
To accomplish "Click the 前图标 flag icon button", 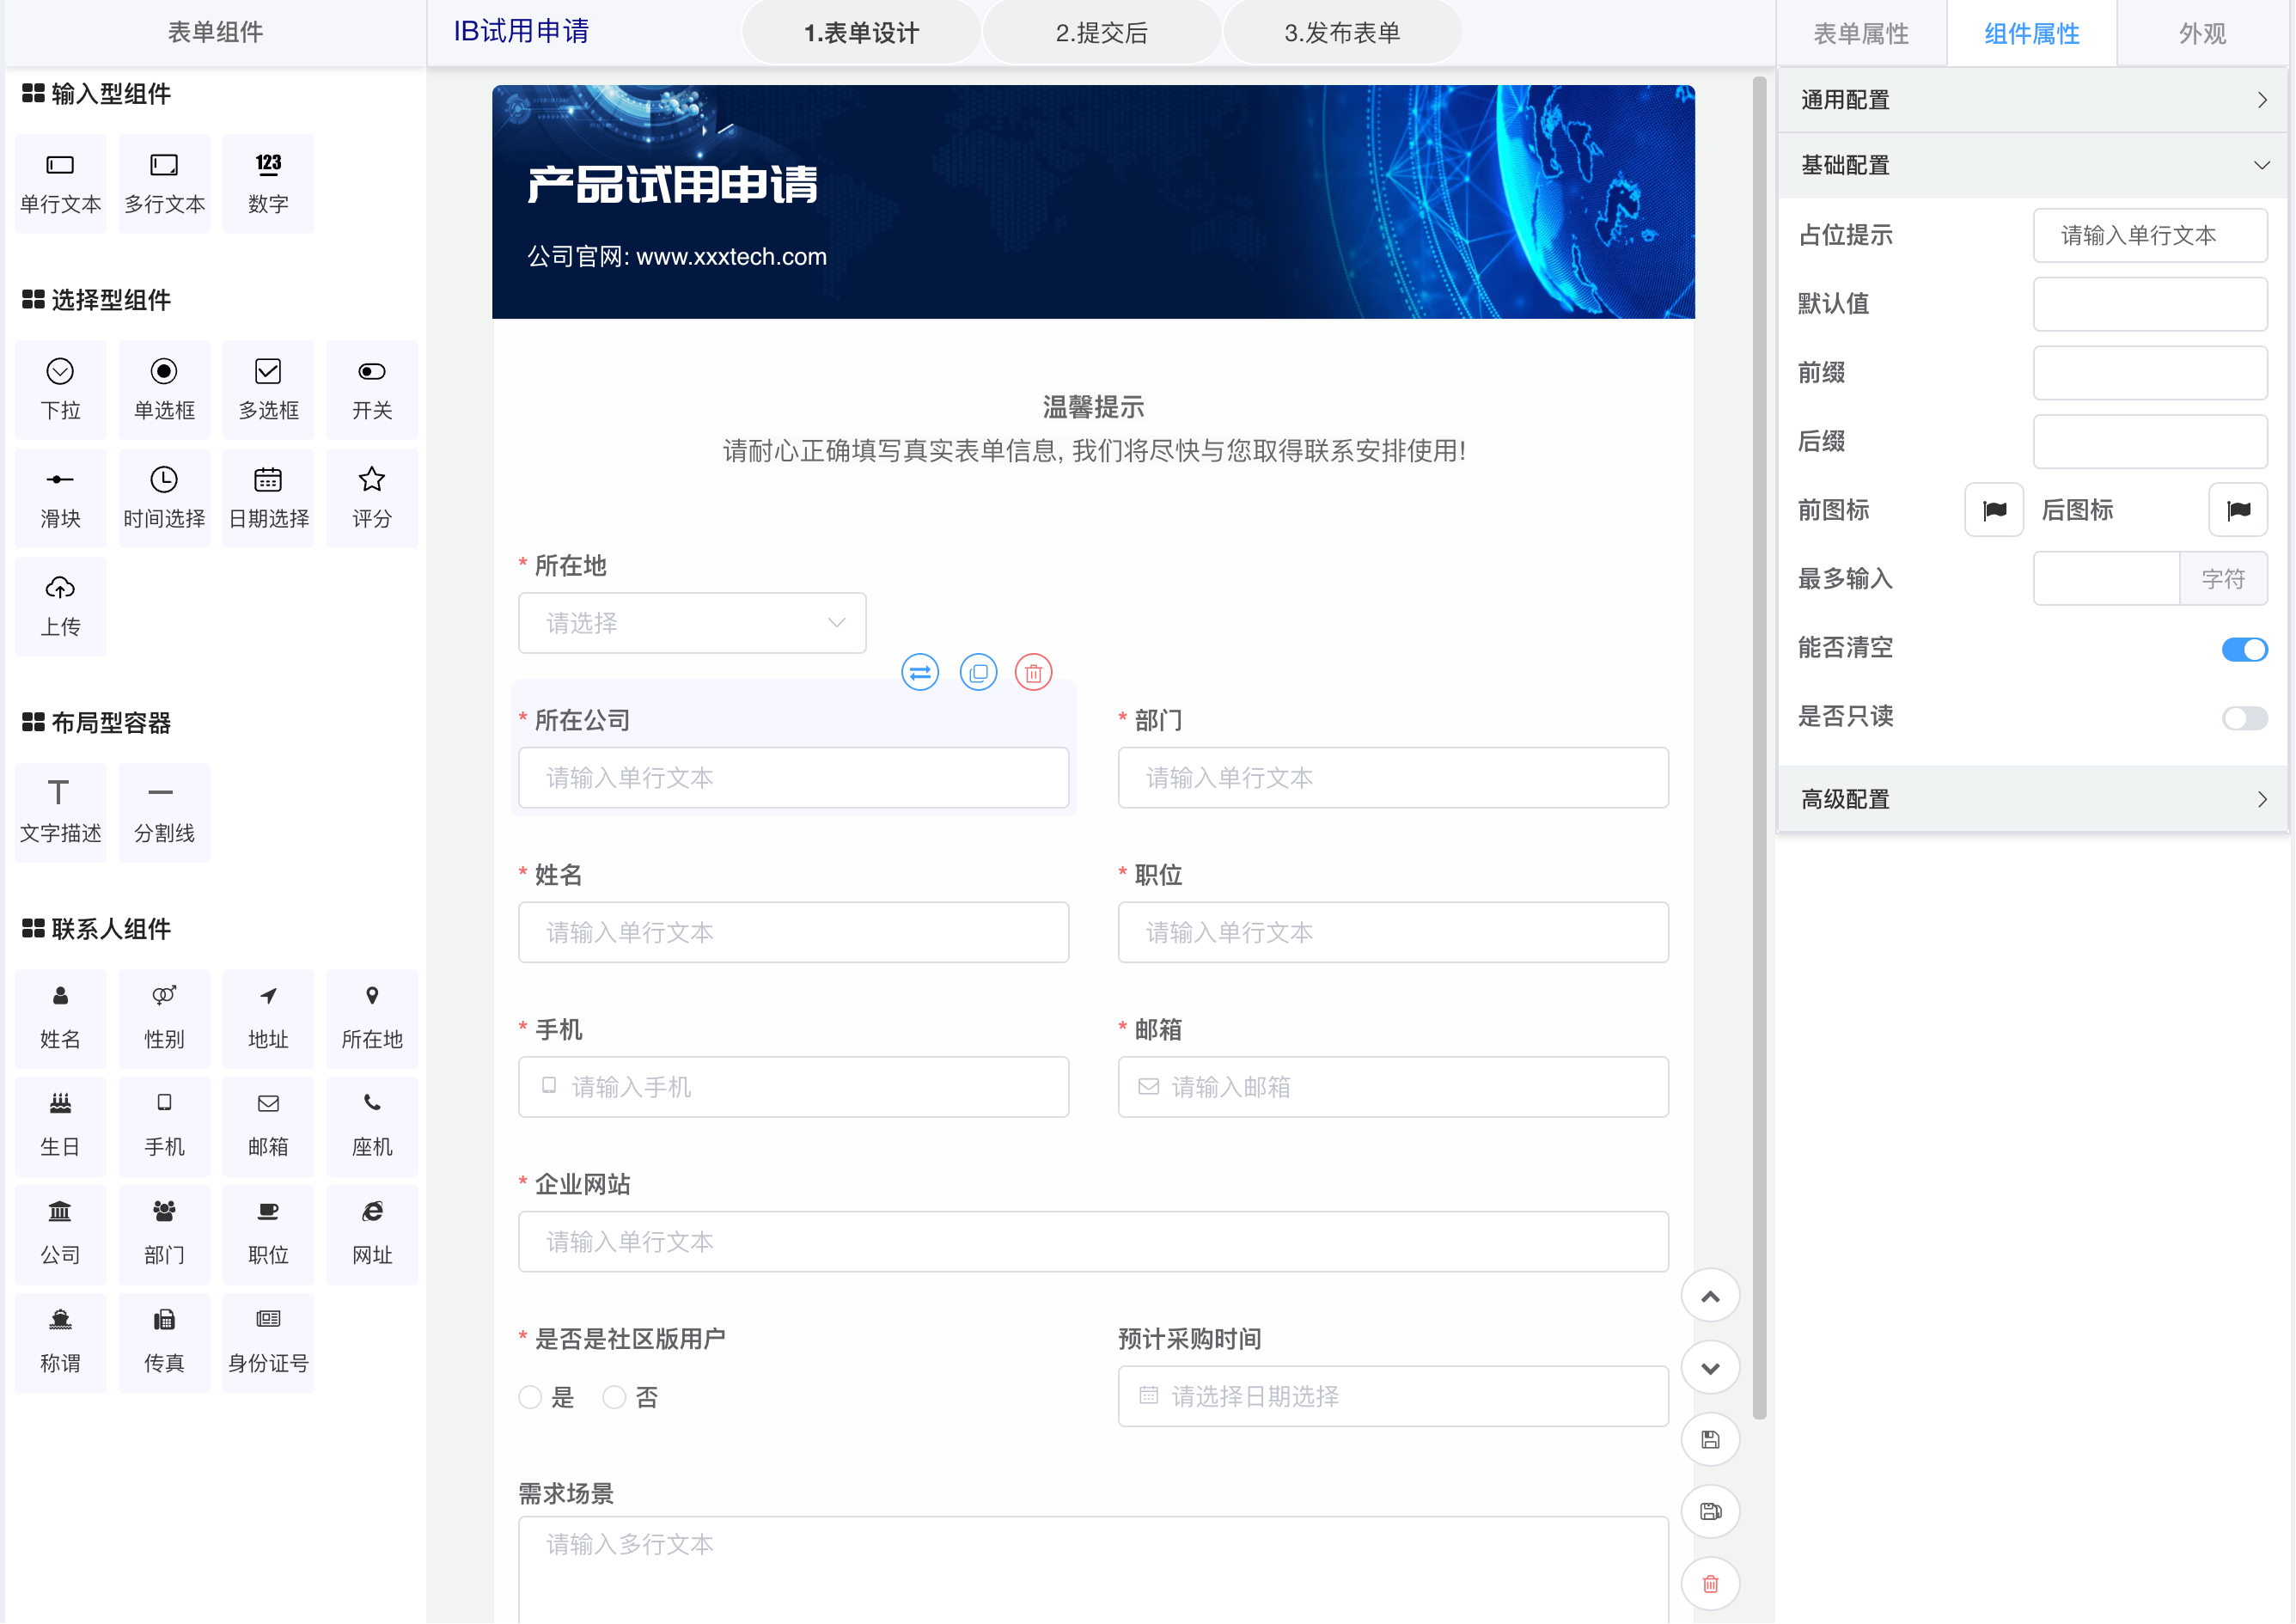I will tap(1993, 510).
